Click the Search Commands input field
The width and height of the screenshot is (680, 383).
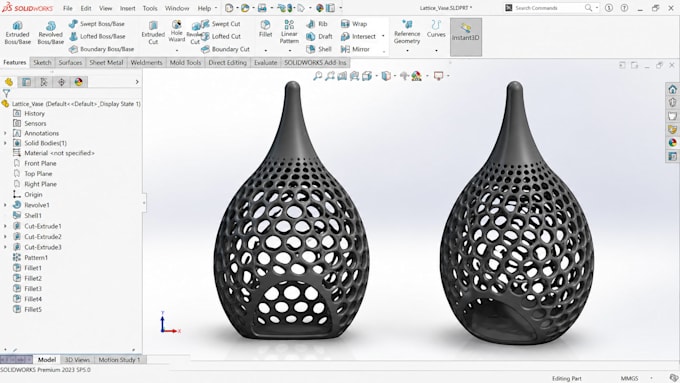click(x=549, y=8)
